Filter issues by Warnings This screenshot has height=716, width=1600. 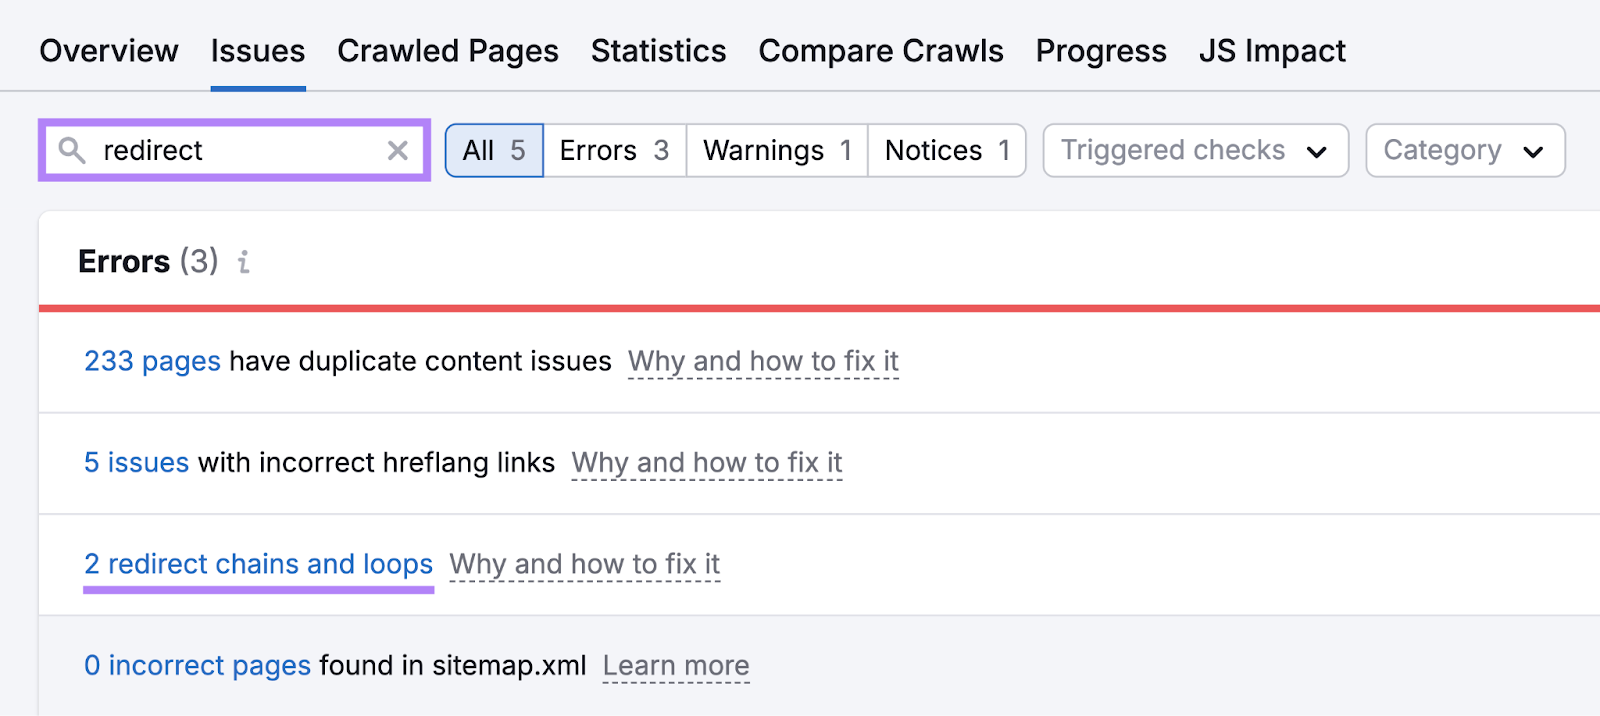(x=776, y=150)
